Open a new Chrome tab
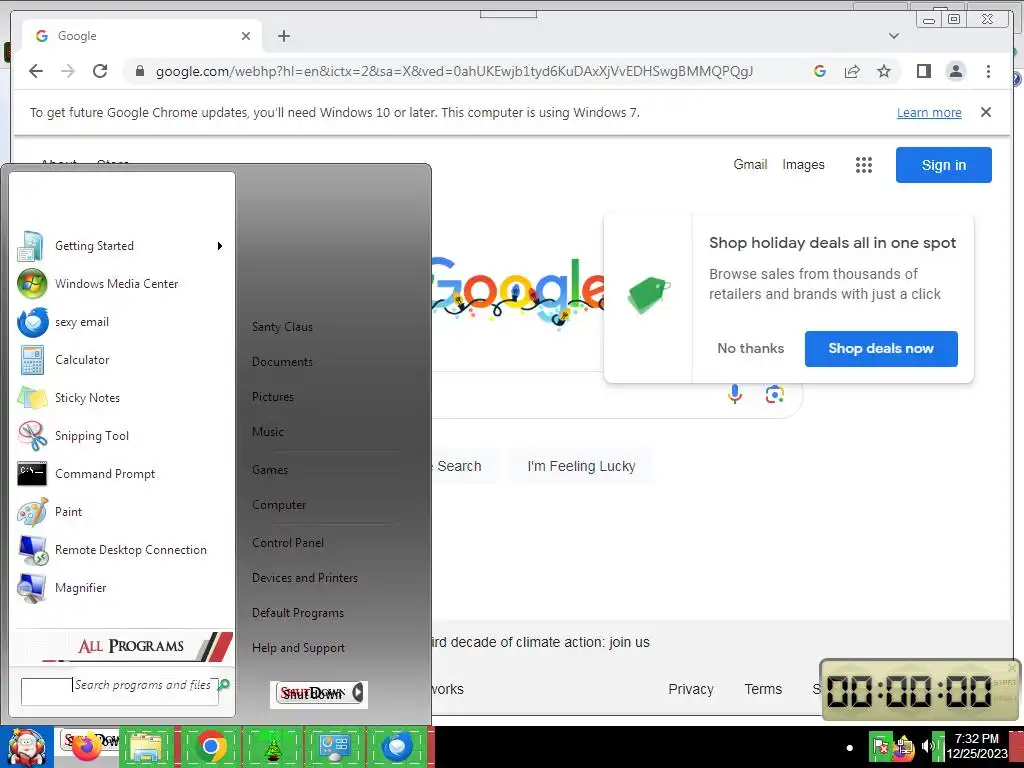1024x768 pixels. [x=283, y=36]
